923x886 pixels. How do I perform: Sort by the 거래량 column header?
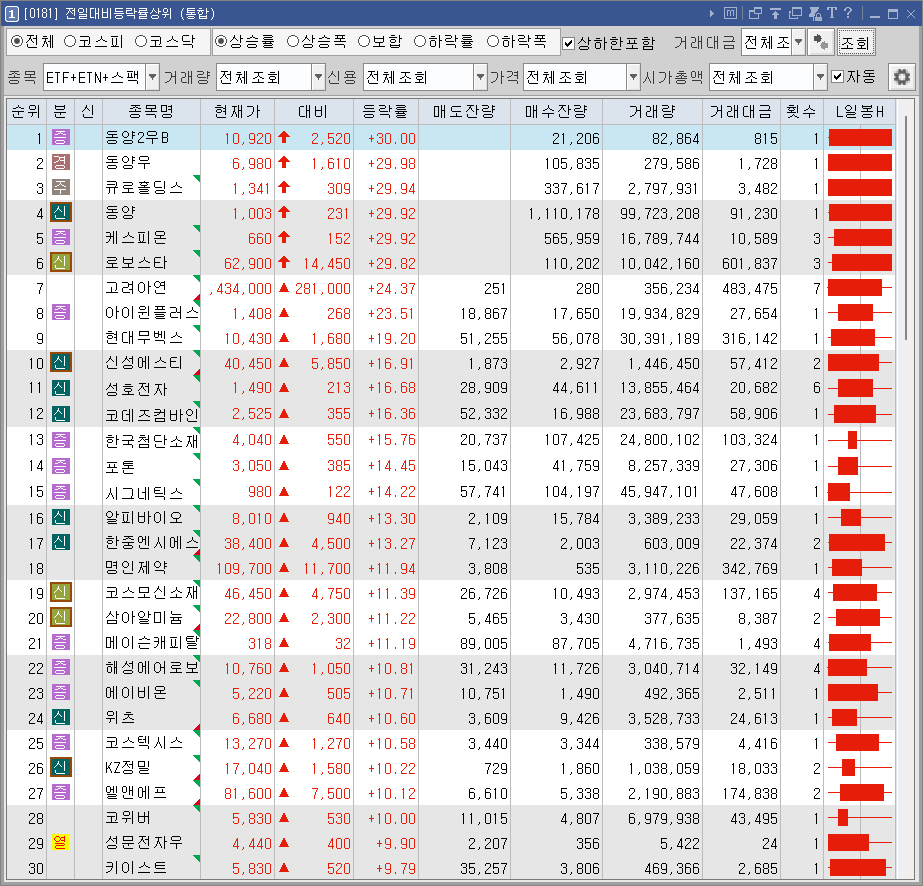[x=652, y=111]
